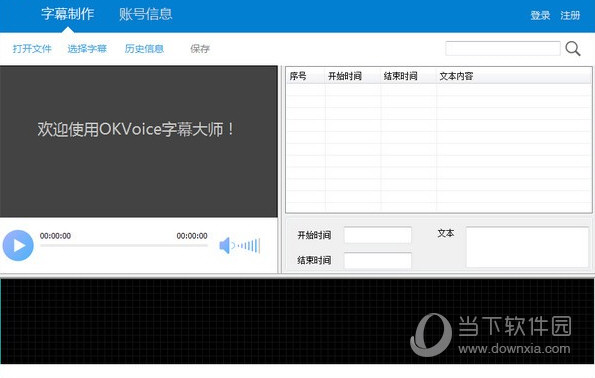Click the black waveform timeline area
Viewport: 595px width, 378px height.
point(298,321)
